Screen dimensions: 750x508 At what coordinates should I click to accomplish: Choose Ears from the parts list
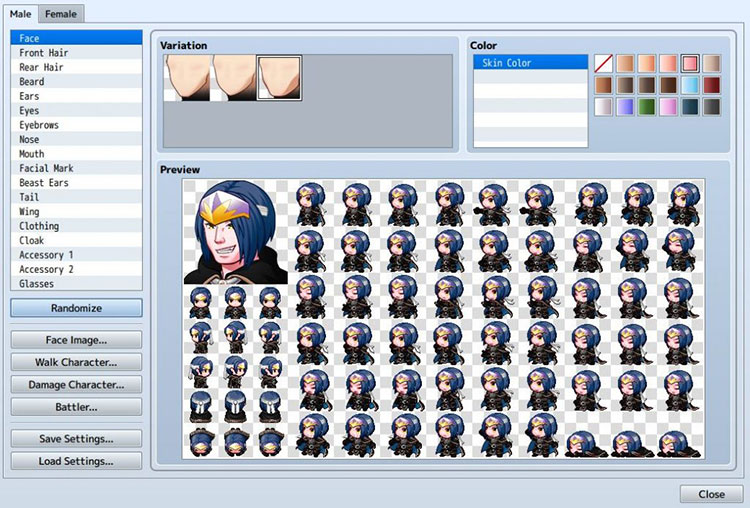77,96
